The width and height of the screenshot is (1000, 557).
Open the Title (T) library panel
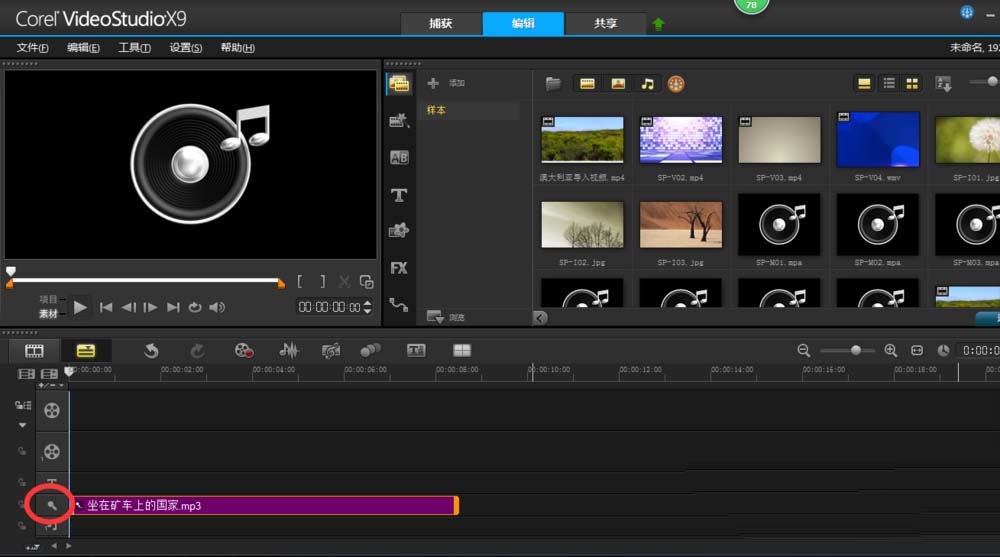(x=398, y=194)
